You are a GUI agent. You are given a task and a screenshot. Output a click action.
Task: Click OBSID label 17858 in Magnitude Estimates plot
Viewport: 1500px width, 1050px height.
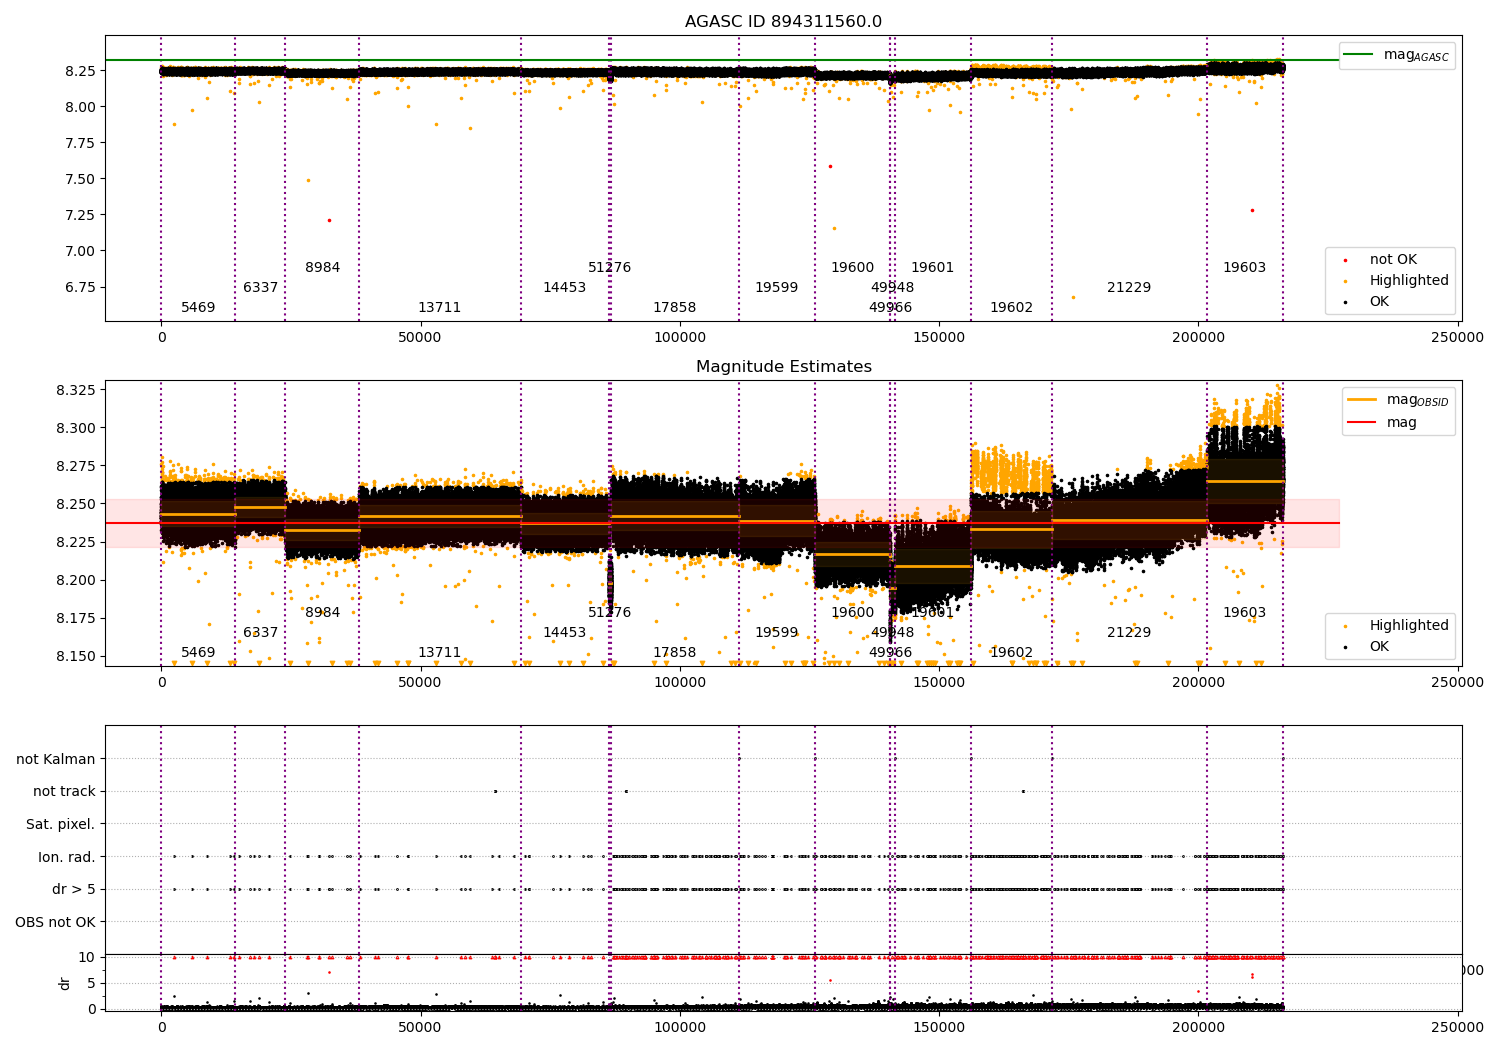pyautogui.click(x=675, y=652)
